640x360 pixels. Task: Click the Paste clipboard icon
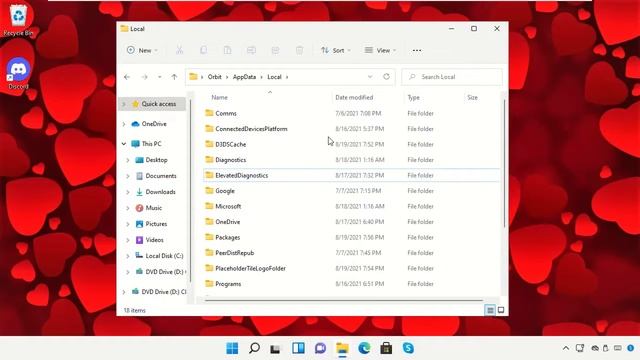227,50
